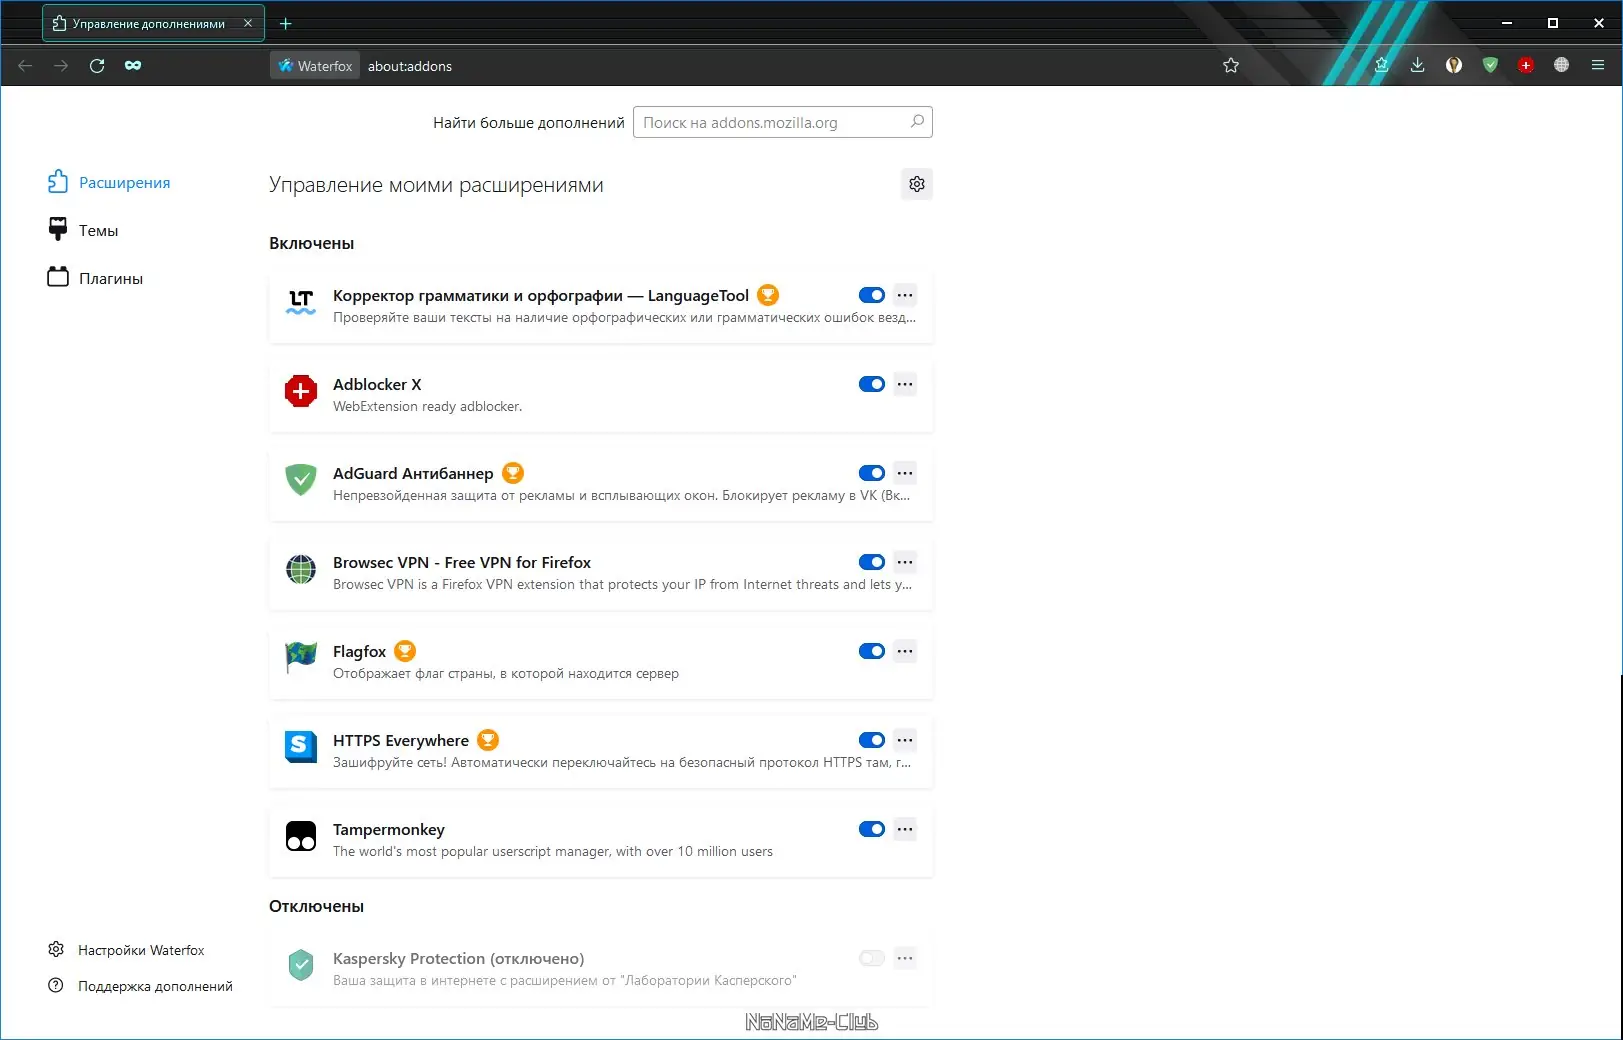Click the round gold-figure extension icon in the toolbar
Viewport: 1623px width, 1040px height.
1454,66
